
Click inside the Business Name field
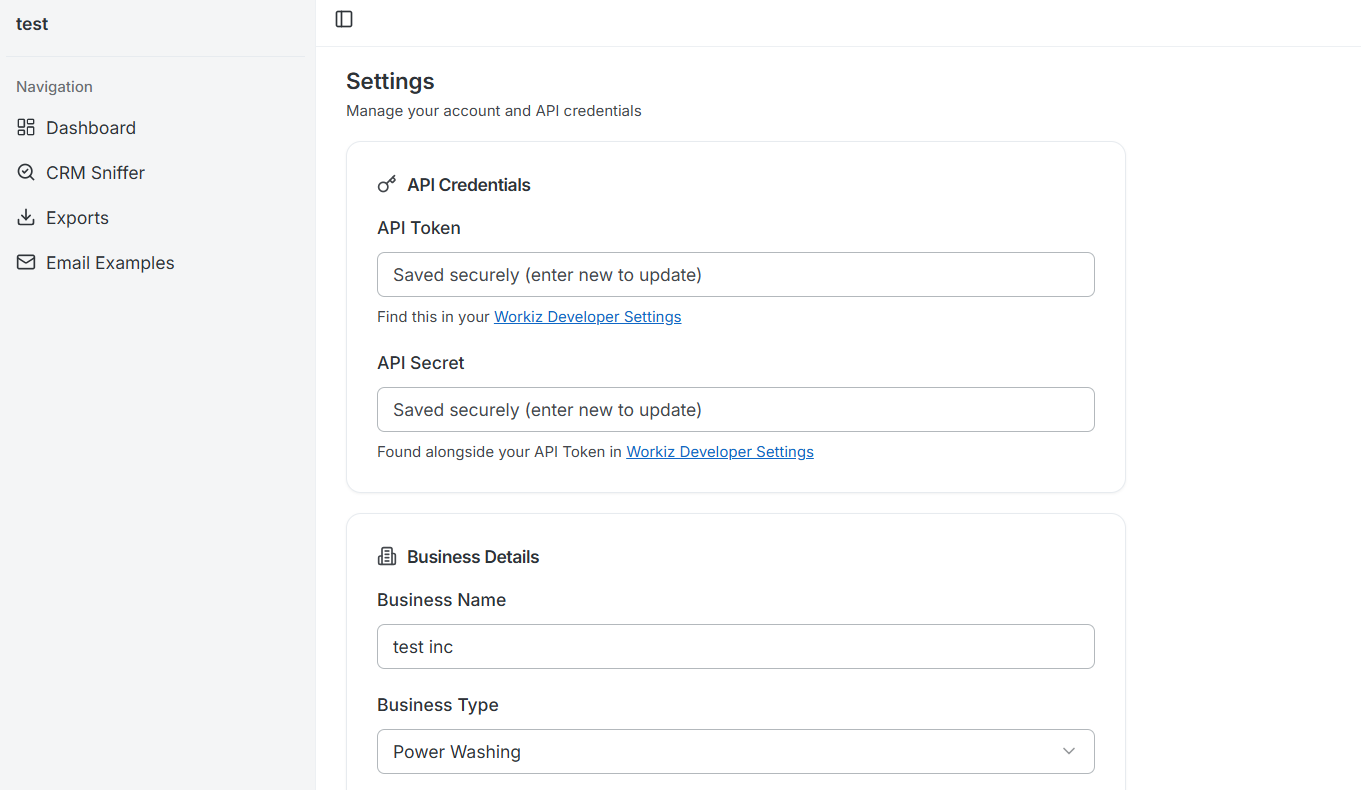coord(735,646)
